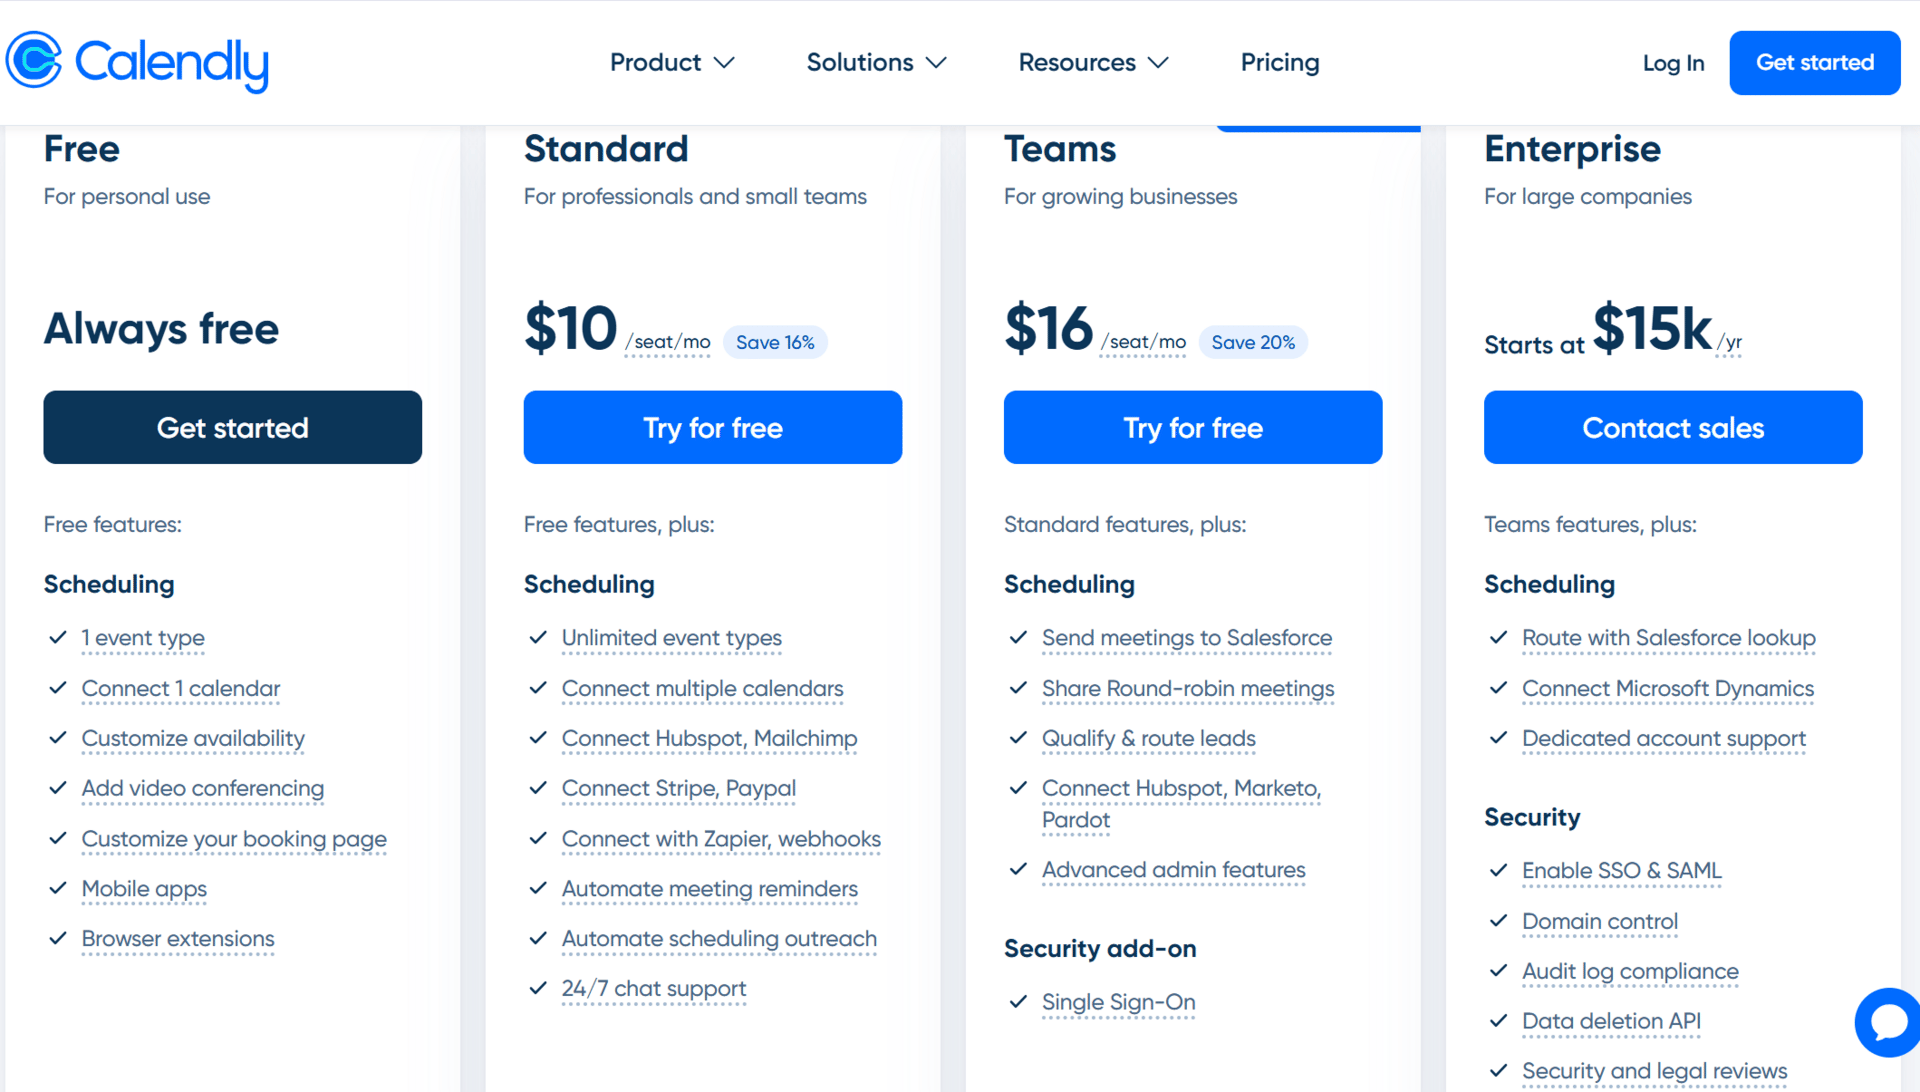1920x1092 pixels.
Task: Click checkmark beside Single Sign-On
Action: pos(1018,1001)
